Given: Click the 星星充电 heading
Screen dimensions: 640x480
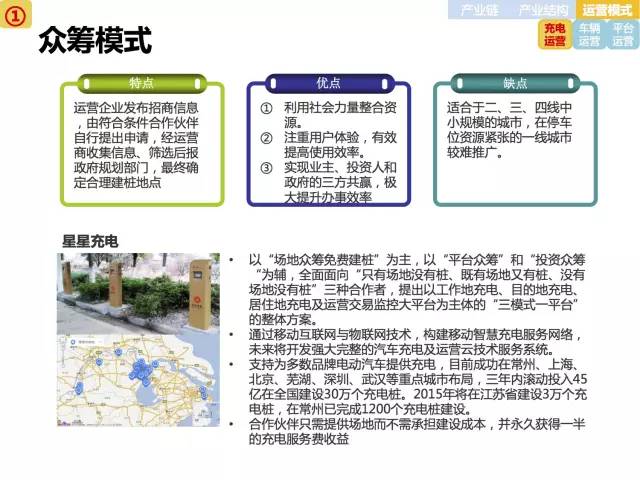Looking at the screenshot, I should [90, 241].
